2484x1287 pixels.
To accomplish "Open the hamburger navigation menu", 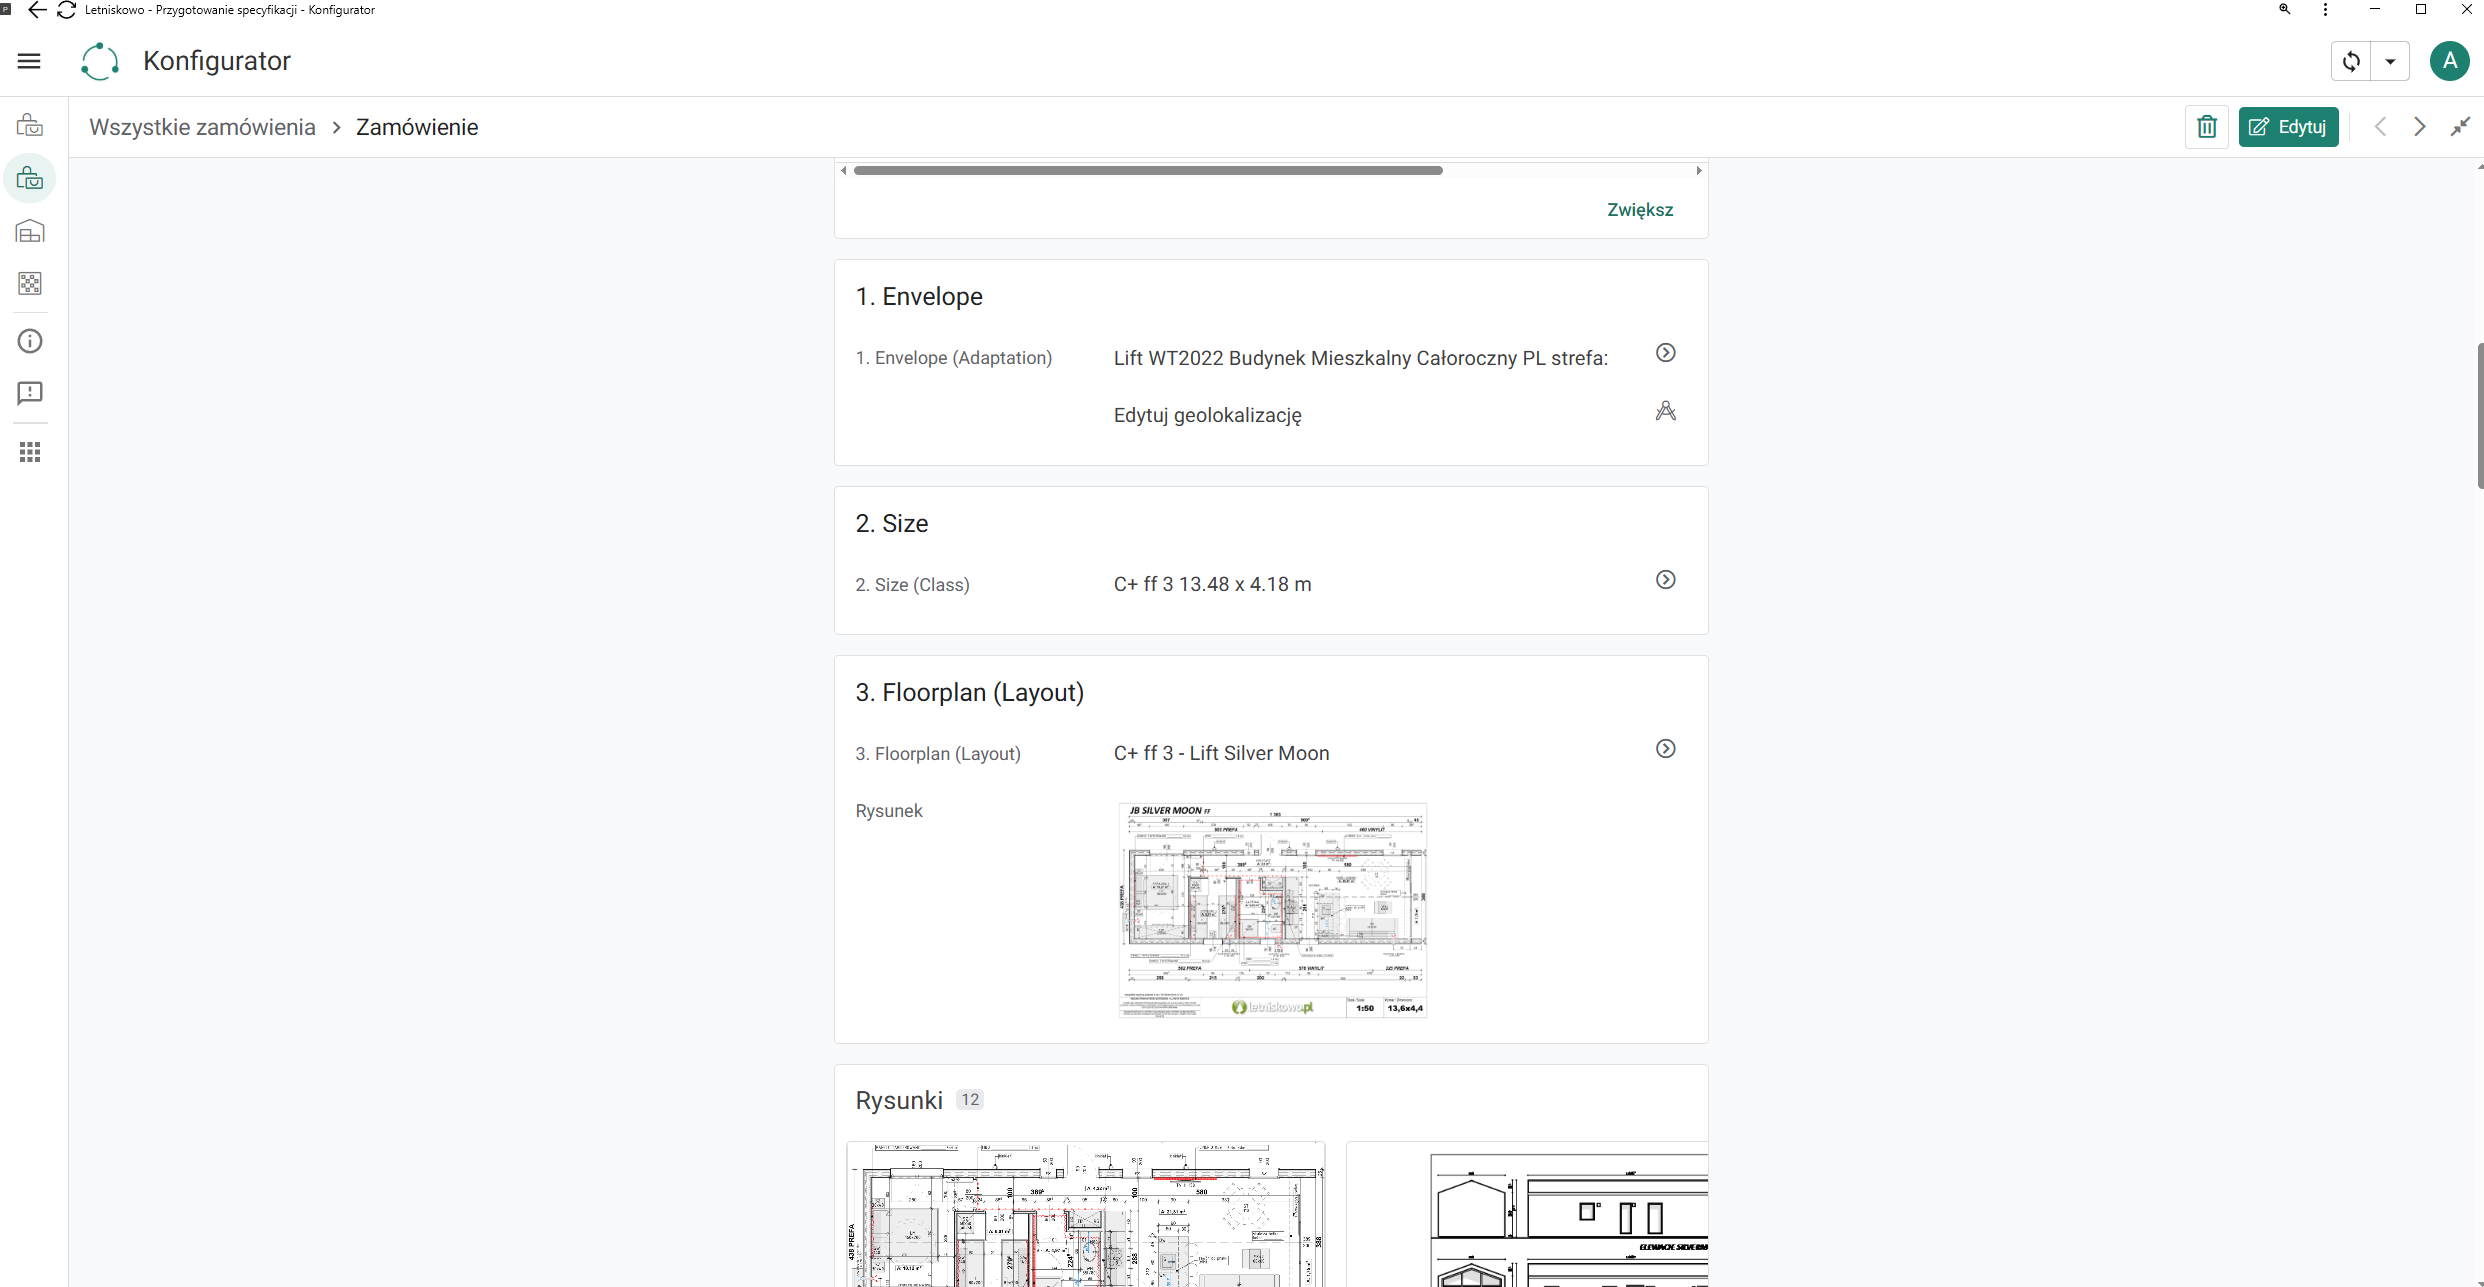I will (x=29, y=61).
